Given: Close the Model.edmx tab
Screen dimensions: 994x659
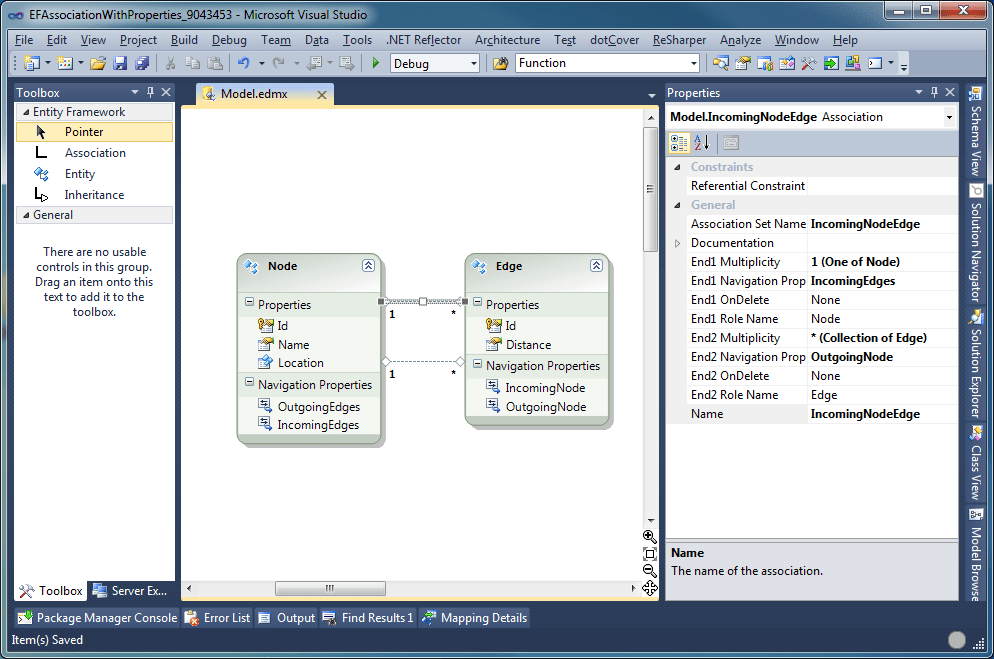Looking at the screenshot, I should click(x=322, y=95).
